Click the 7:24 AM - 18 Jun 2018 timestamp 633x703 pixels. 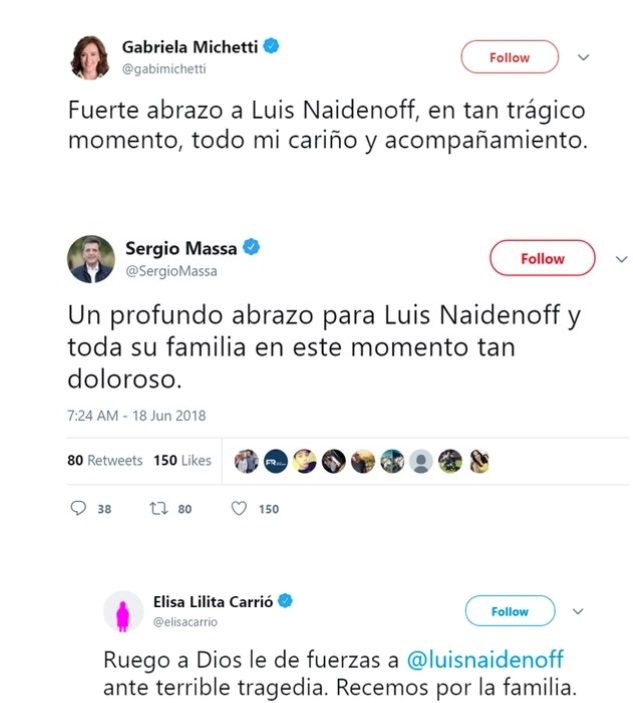tap(136, 415)
